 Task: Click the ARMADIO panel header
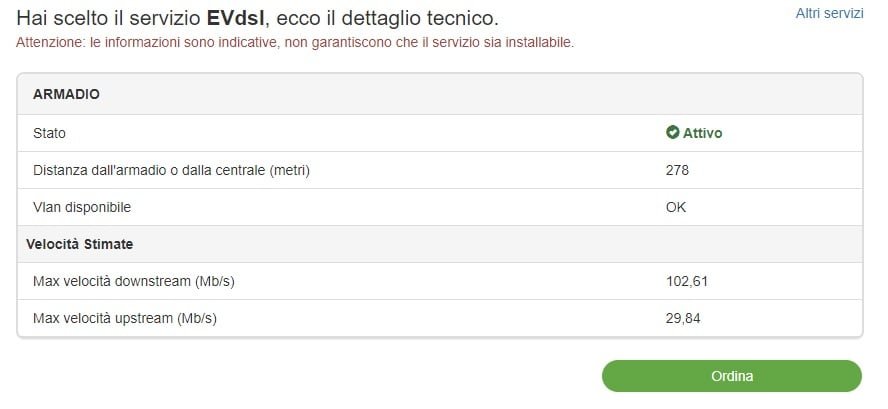point(66,94)
